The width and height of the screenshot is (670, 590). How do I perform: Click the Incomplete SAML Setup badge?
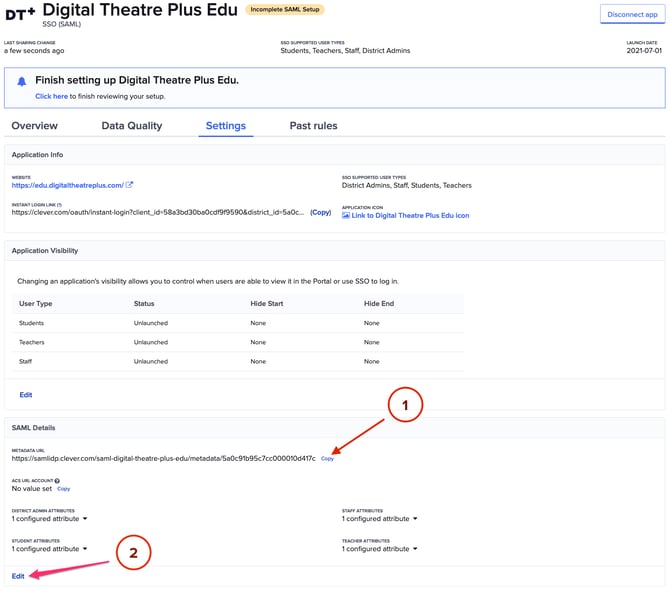pyautogui.click(x=285, y=9)
